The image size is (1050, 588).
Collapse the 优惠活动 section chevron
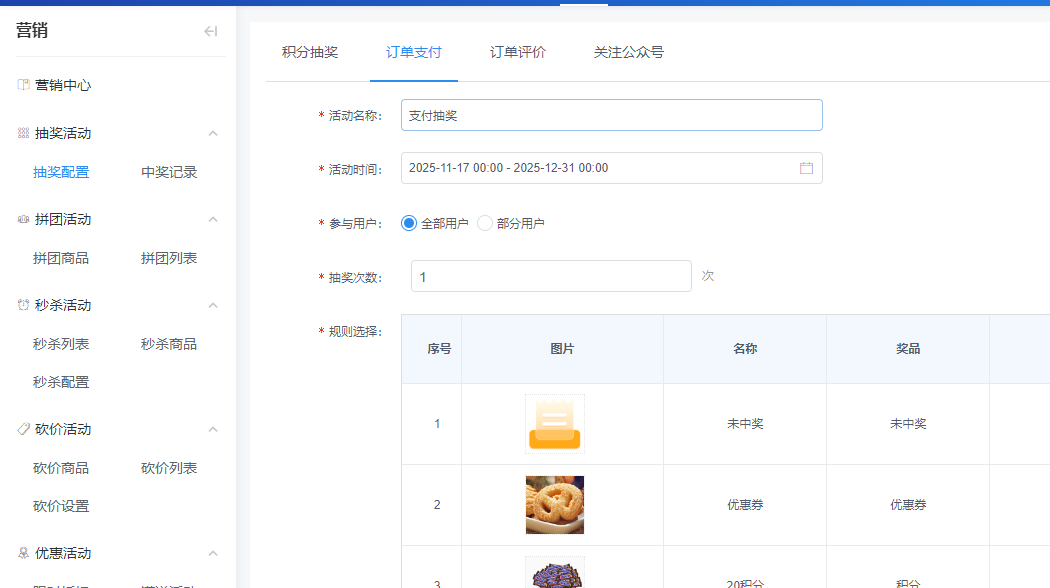point(212,553)
